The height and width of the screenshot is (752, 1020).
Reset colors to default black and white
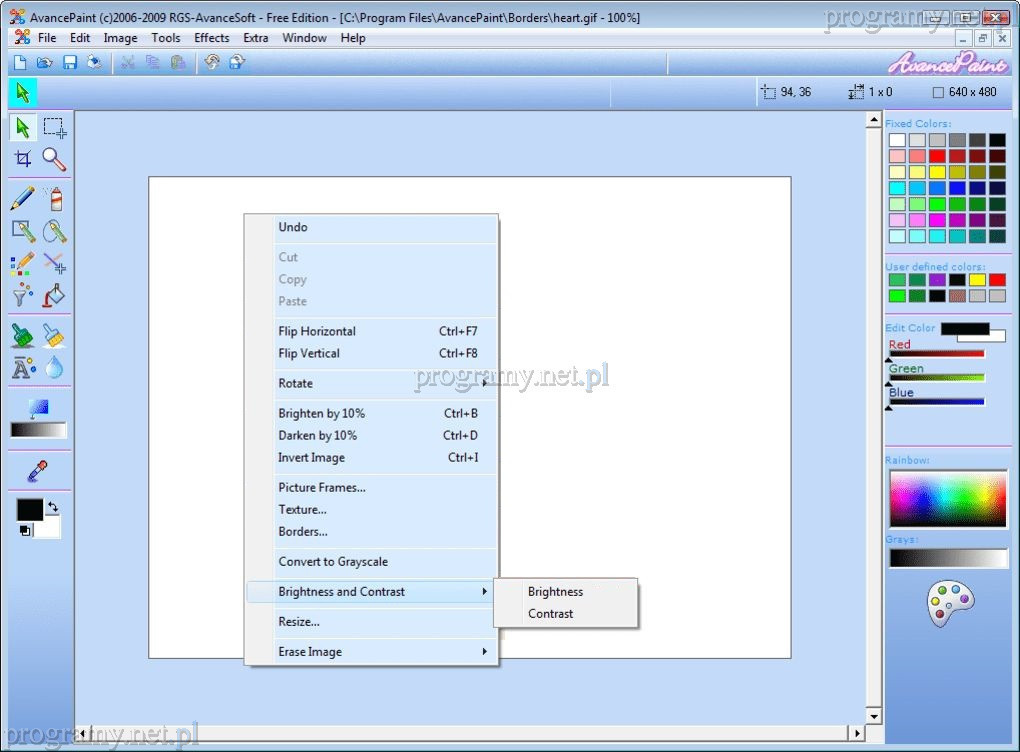point(24,530)
